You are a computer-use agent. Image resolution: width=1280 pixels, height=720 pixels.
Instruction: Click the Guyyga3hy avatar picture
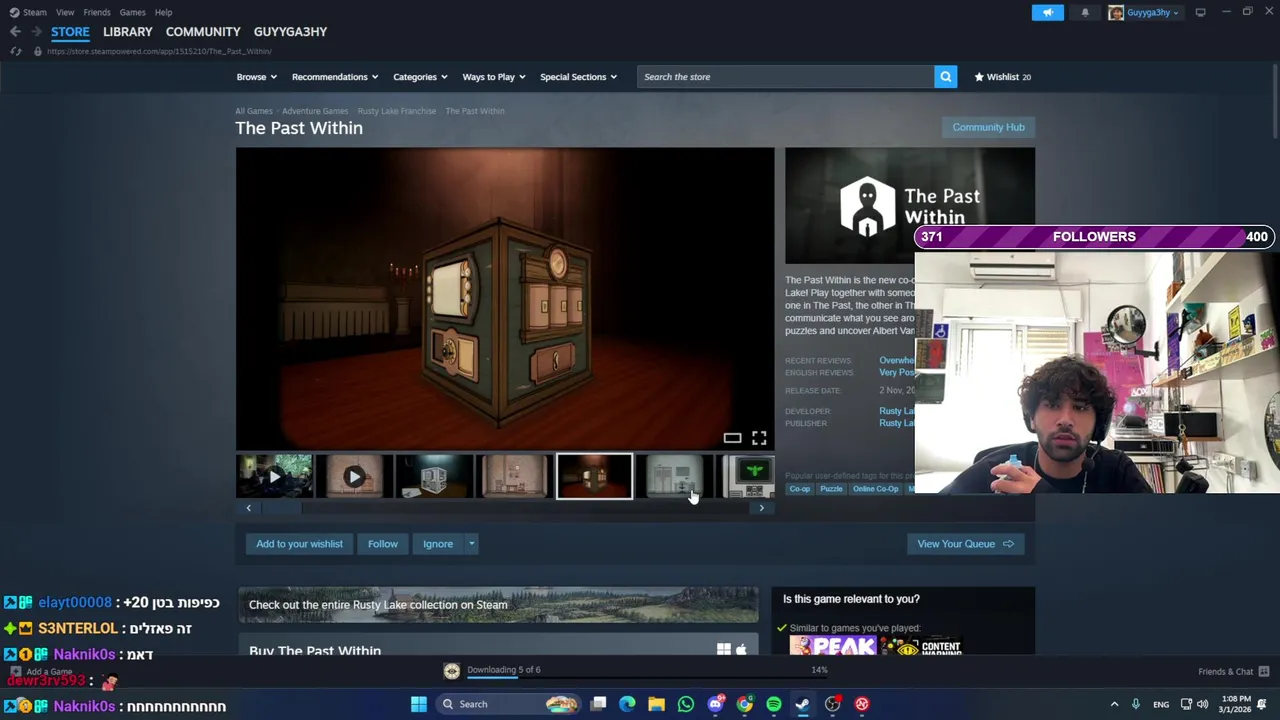click(x=1116, y=12)
